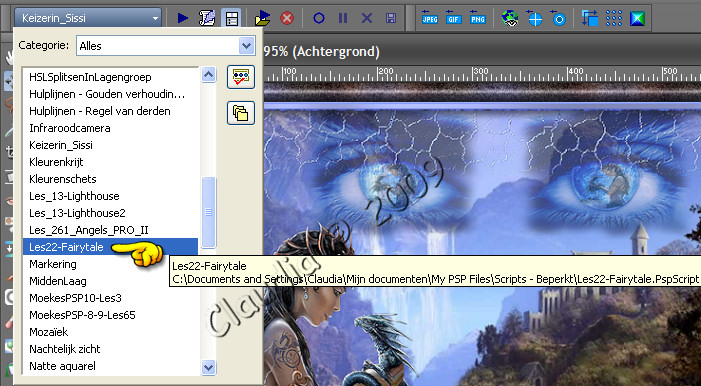
Task: Select MoekesPSP-8-9-Les65 script
Action: pyautogui.click(x=110, y=315)
